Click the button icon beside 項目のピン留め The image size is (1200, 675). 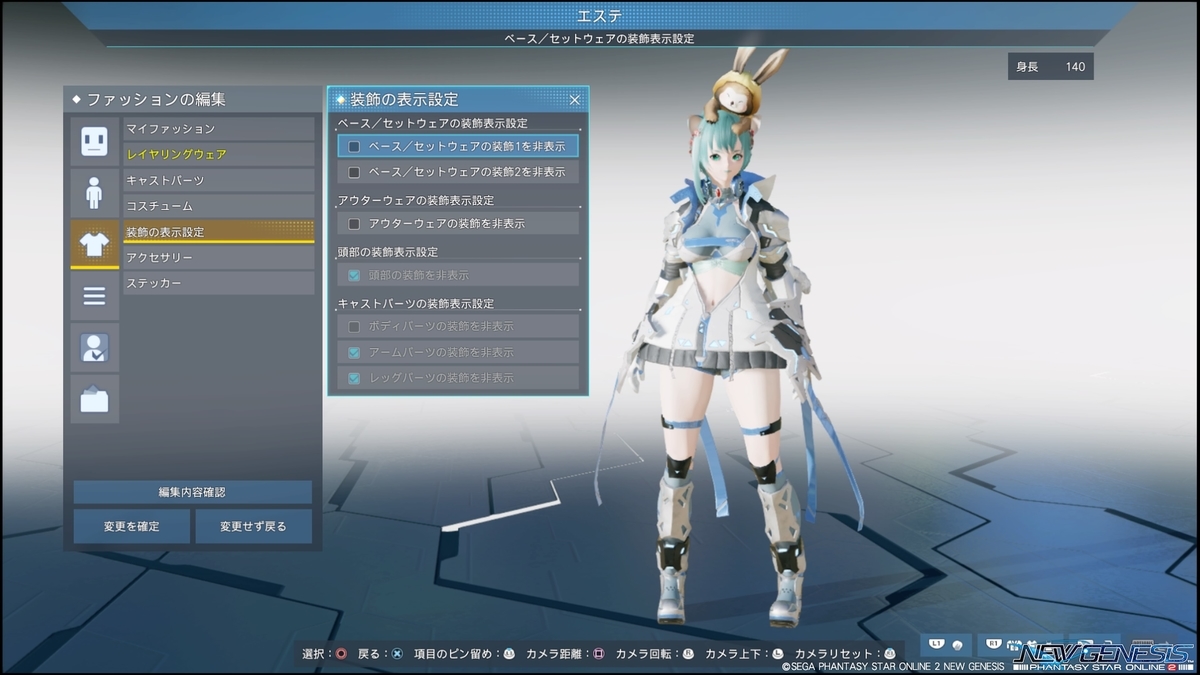click(x=509, y=654)
